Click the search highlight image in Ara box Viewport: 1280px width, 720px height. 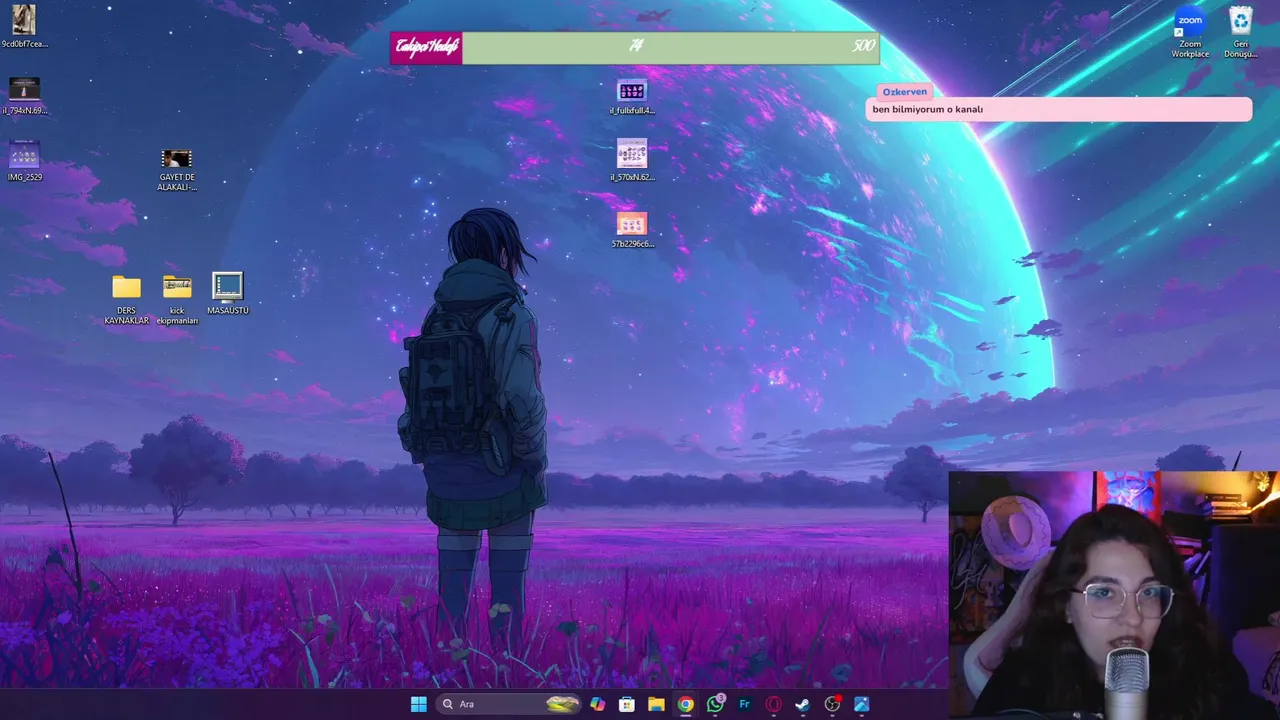pyautogui.click(x=563, y=704)
